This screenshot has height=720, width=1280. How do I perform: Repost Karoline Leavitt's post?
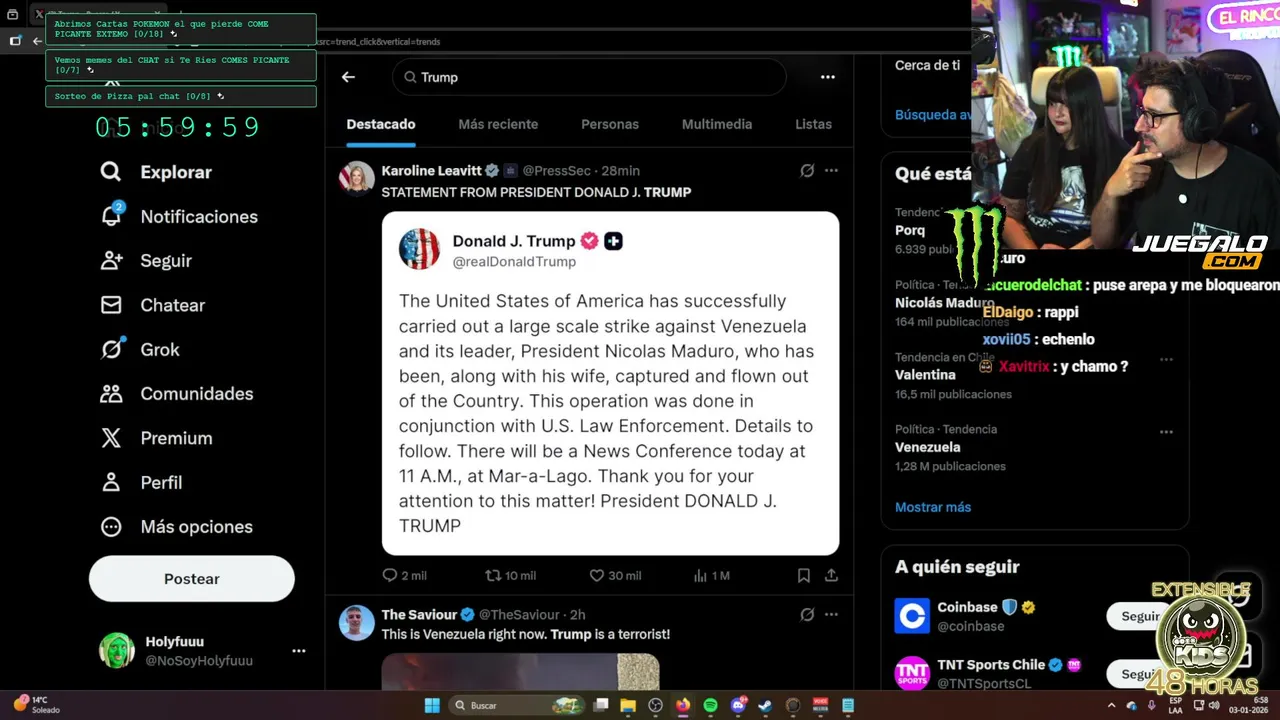click(492, 575)
